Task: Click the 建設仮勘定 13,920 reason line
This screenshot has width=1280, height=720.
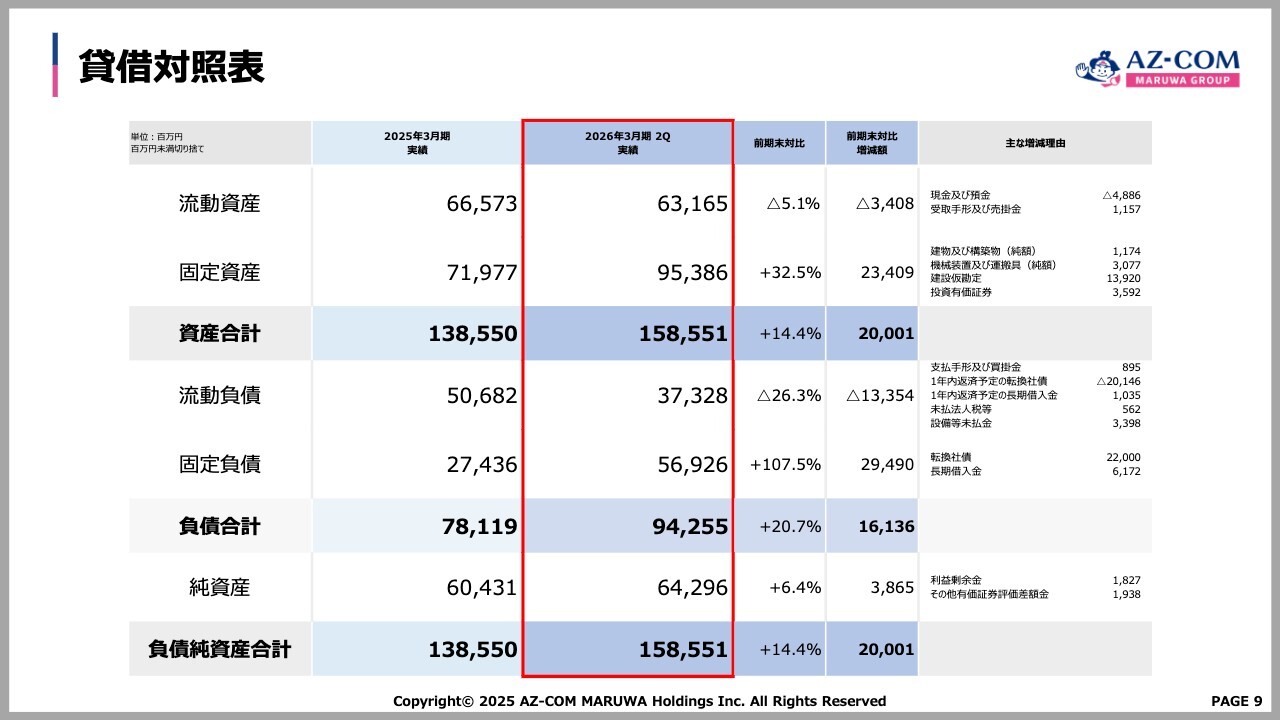Action: [x=1035, y=279]
